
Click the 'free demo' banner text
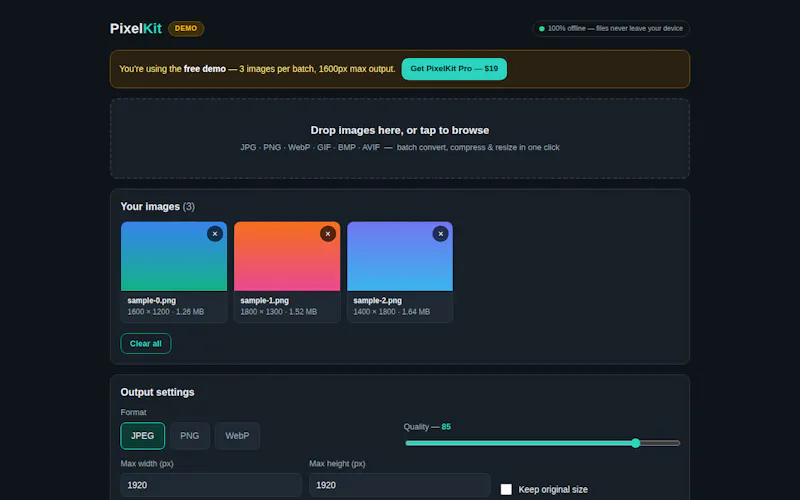coord(205,69)
